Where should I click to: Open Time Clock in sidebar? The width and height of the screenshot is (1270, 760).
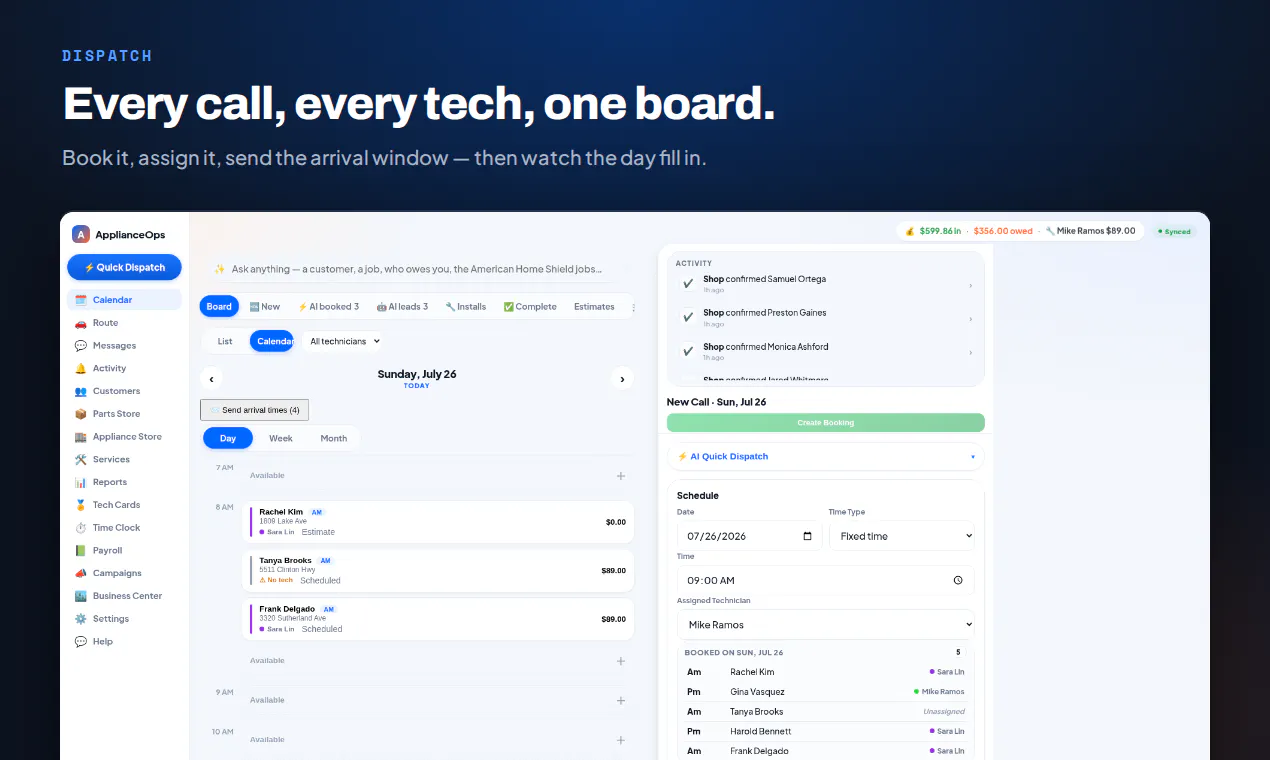click(x=124, y=527)
